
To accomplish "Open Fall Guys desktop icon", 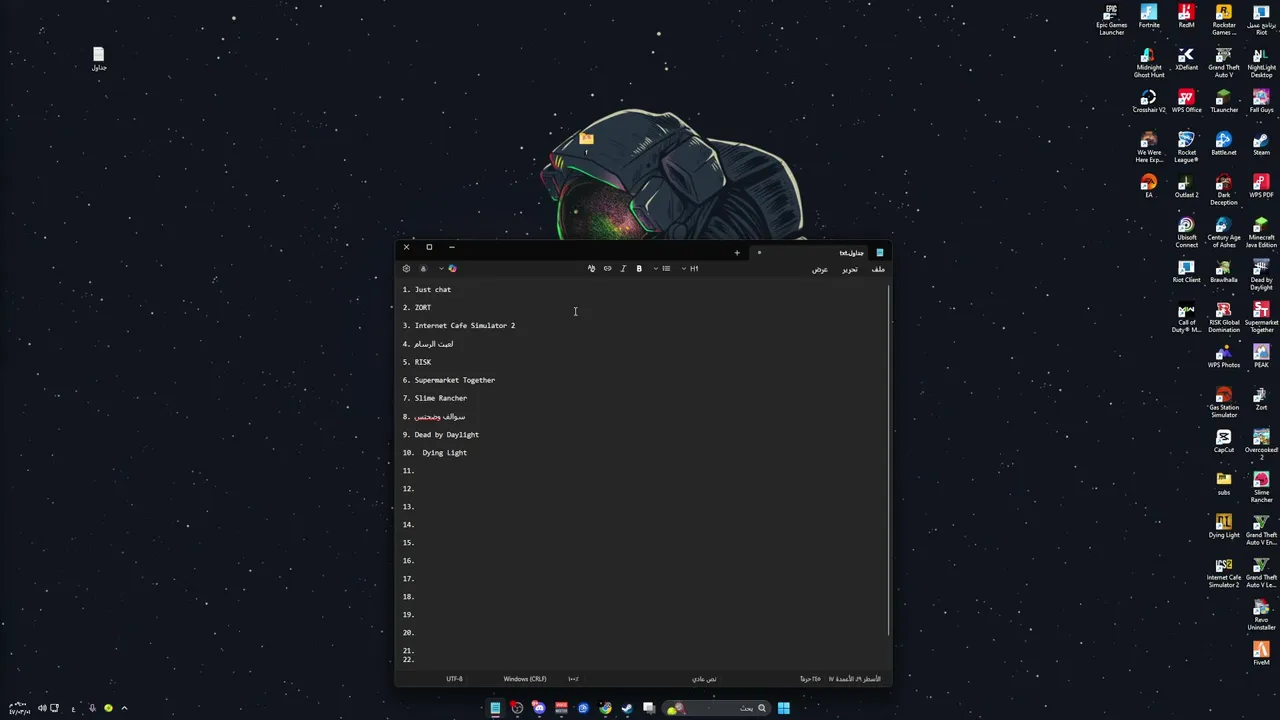I will point(1261,101).
